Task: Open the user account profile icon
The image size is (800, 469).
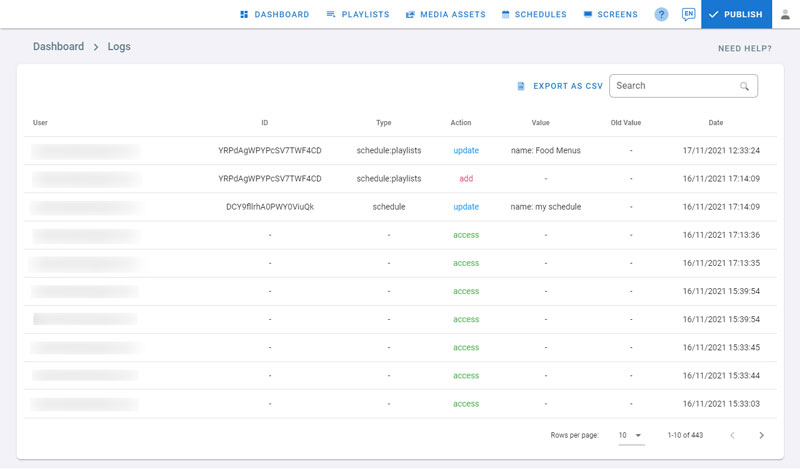Action: (x=785, y=14)
